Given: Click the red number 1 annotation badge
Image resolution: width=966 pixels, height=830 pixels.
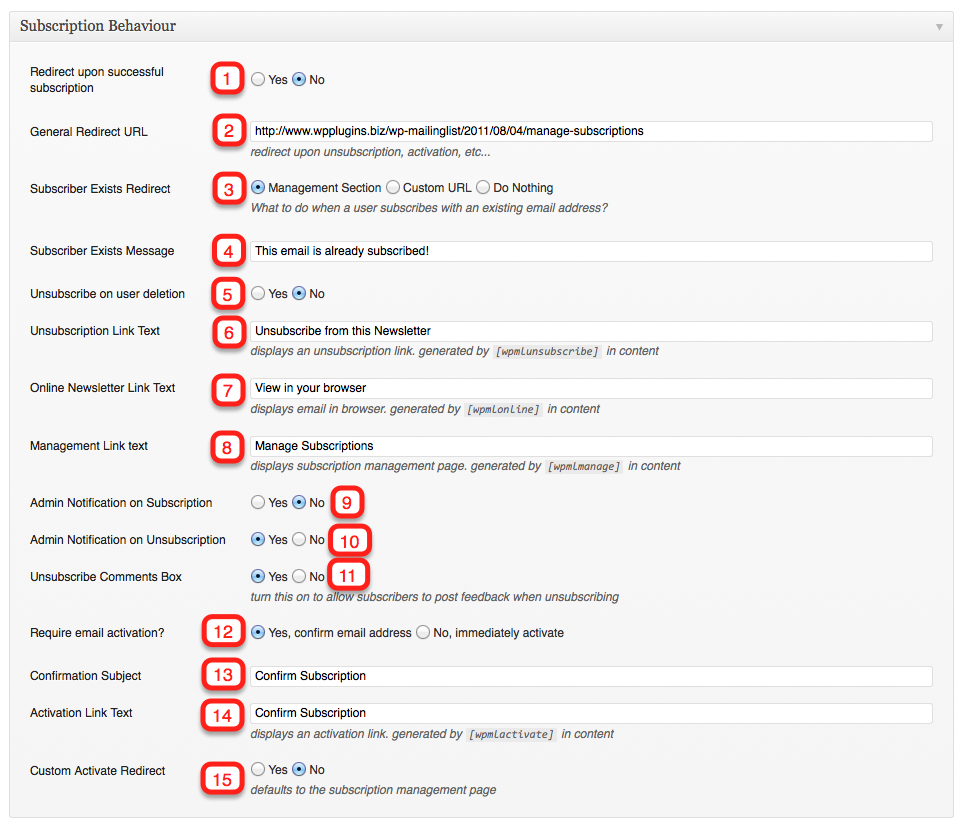Looking at the screenshot, I should pos(227,79).
